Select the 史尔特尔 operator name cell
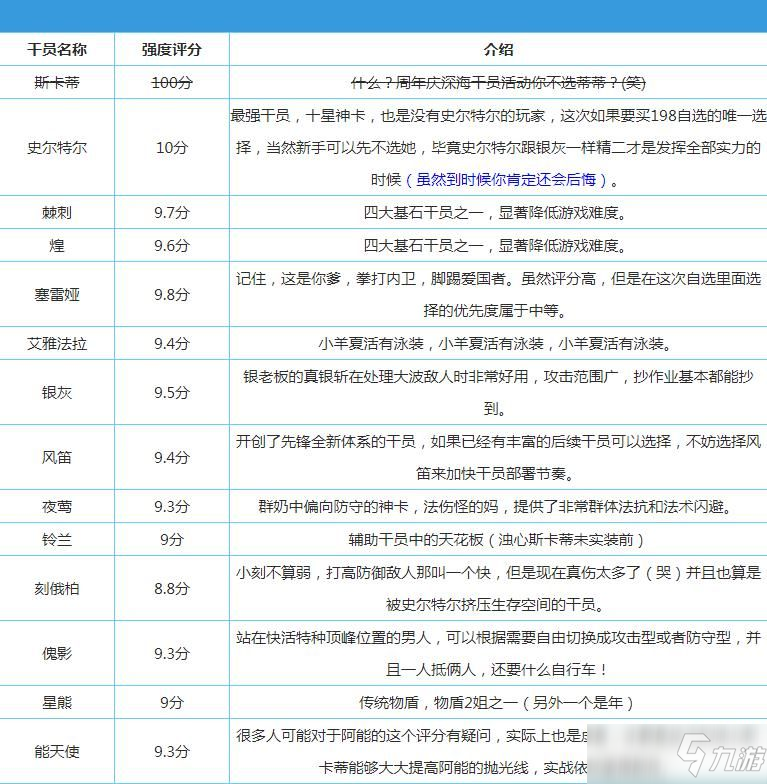The height and width of the screenshot is (784, 767). pyautogui.click(x=57, y=148)
